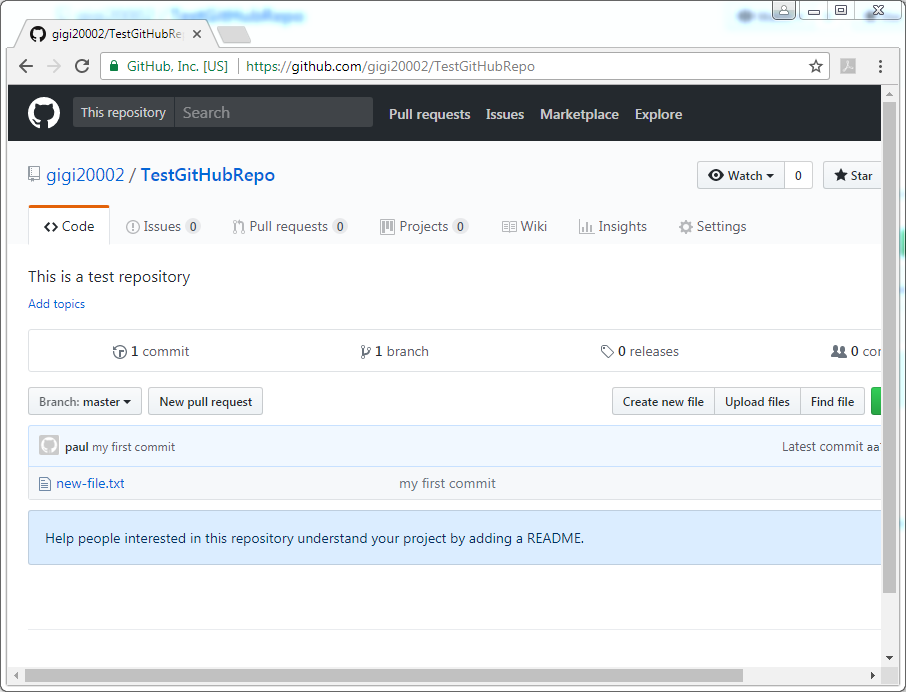906x692 pixels.
Task: Open the Wiki tab
Action: [x=524, y=226]
